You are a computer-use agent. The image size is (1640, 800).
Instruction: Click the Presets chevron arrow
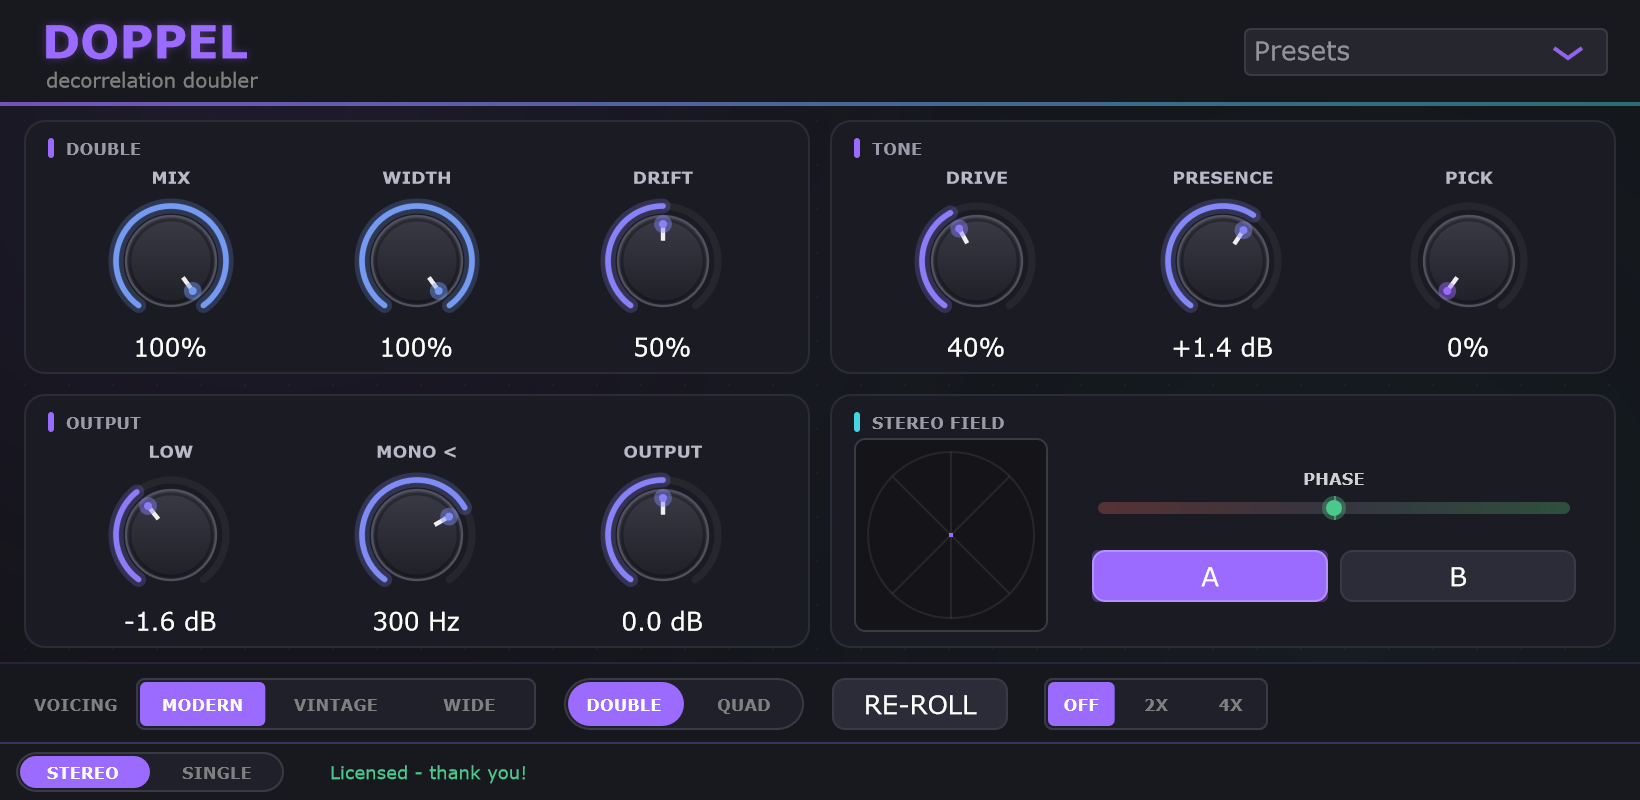tap(1567, 53)
